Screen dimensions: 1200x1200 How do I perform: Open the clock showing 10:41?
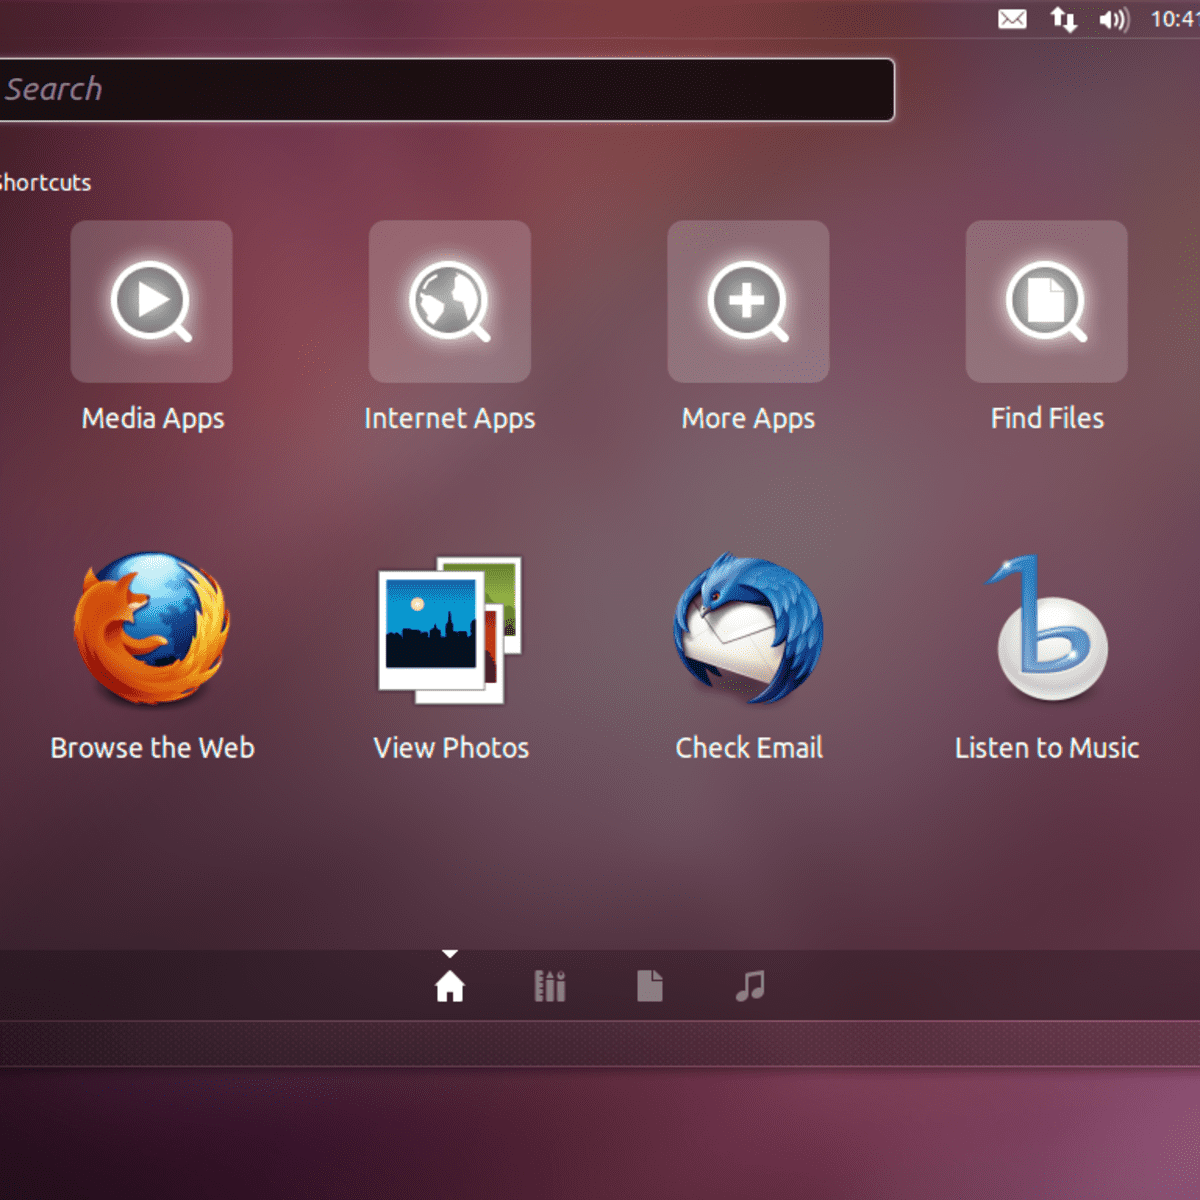[1175, 19]
